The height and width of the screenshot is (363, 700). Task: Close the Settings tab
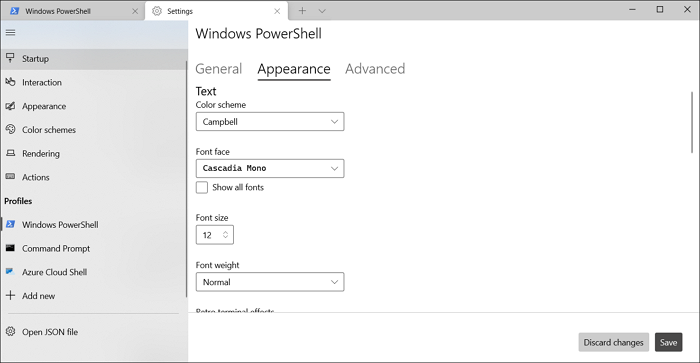click(277, 11)
